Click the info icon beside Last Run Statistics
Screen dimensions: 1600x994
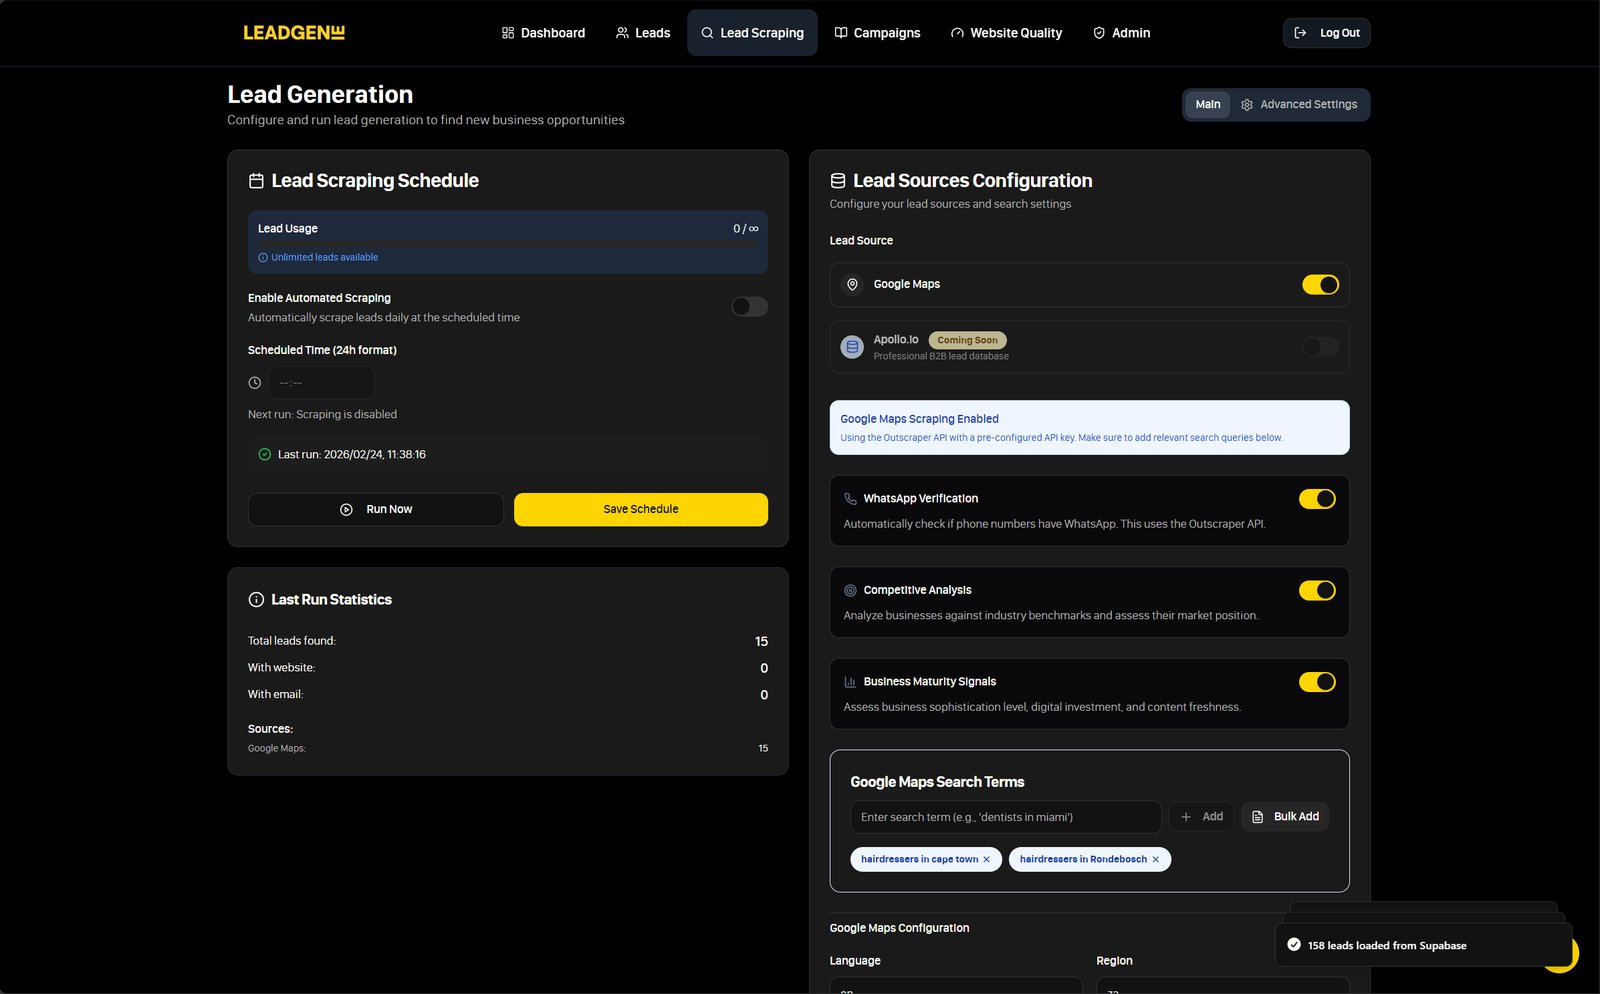[256, 600]
